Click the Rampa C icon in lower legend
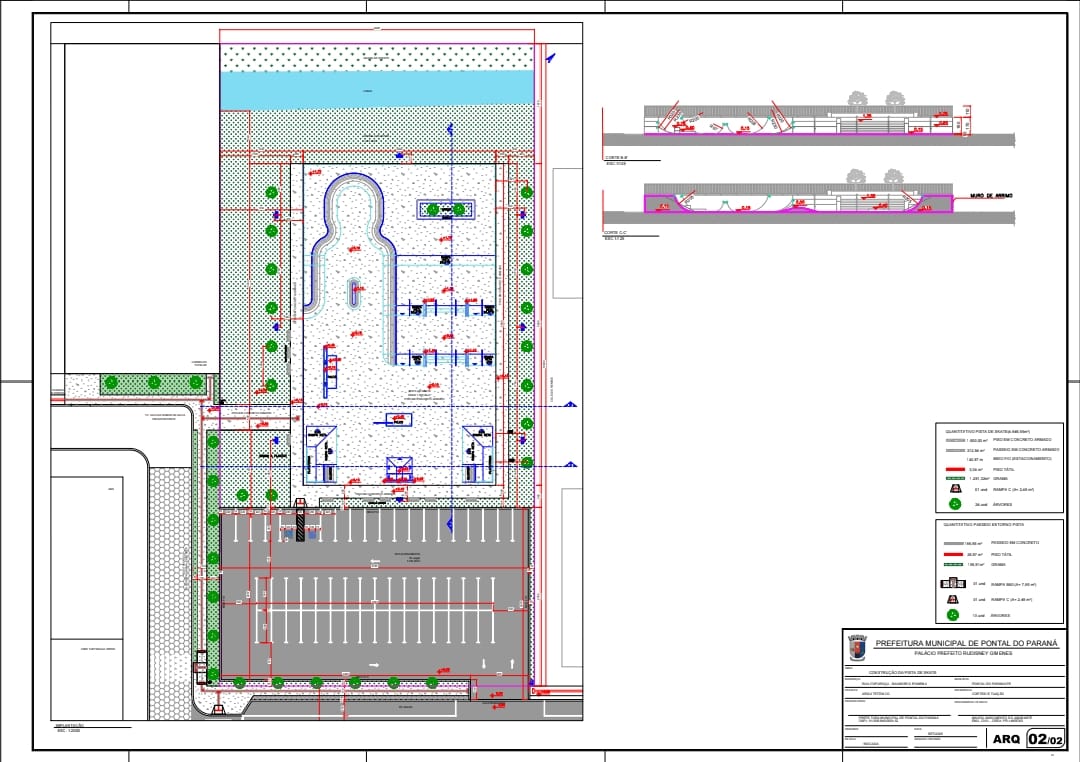1080x762 pixels. pos(954,600)
